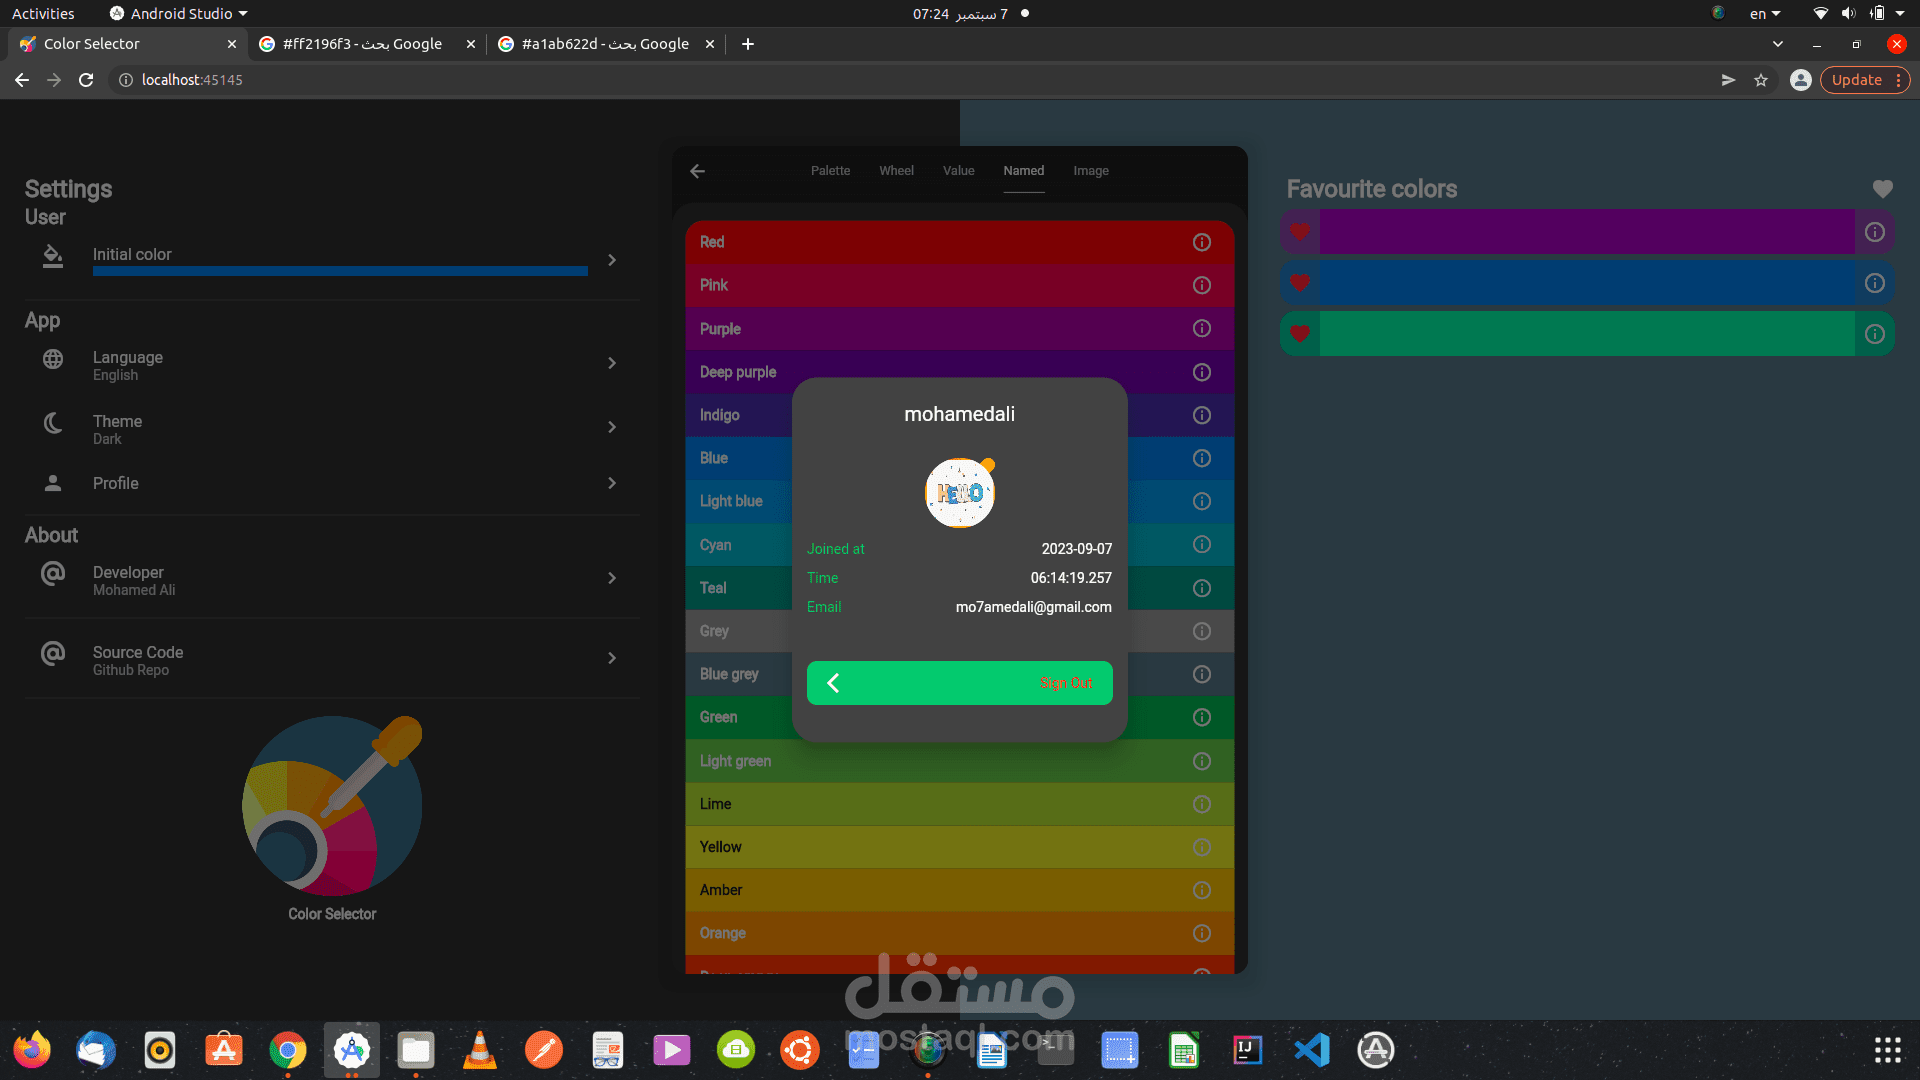Switch to the Image tab
The width and height of the screenshot is (1920, 1080).
[x=1090, y=171]
